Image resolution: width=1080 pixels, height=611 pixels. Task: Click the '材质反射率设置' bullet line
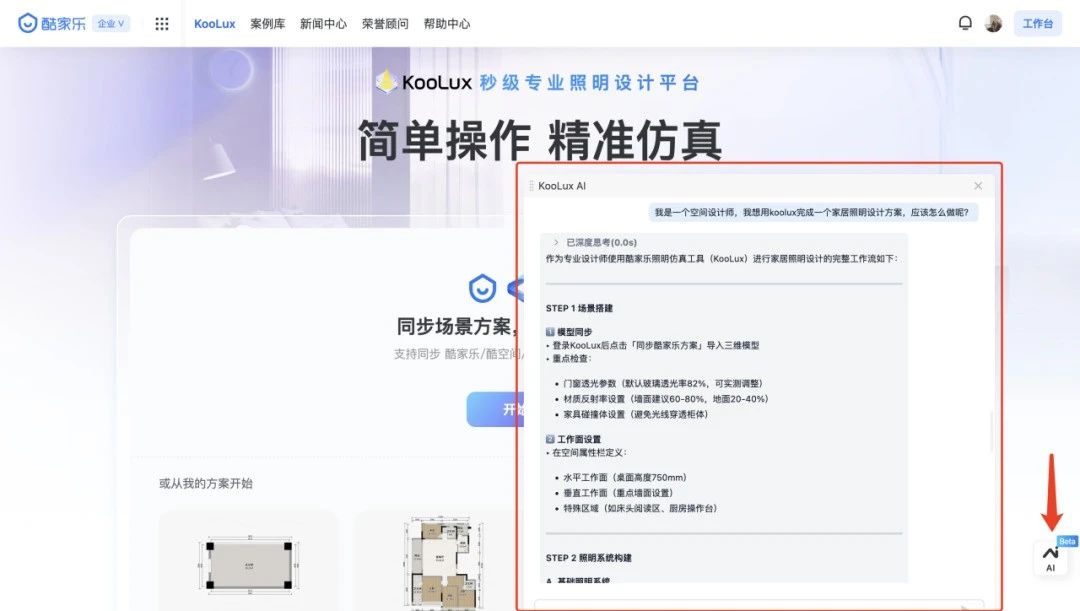coord(665,399)
